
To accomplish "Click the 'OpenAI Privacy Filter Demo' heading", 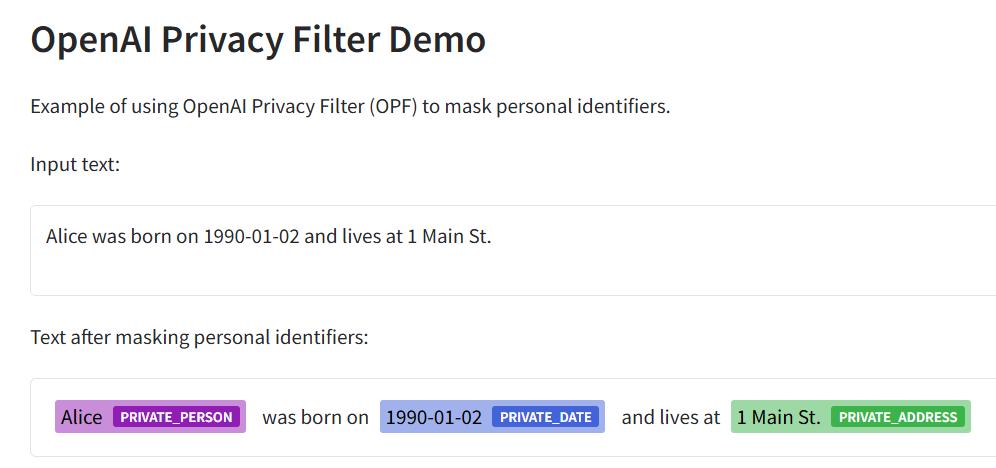I will pyautogui.click(x=258, y=40).
